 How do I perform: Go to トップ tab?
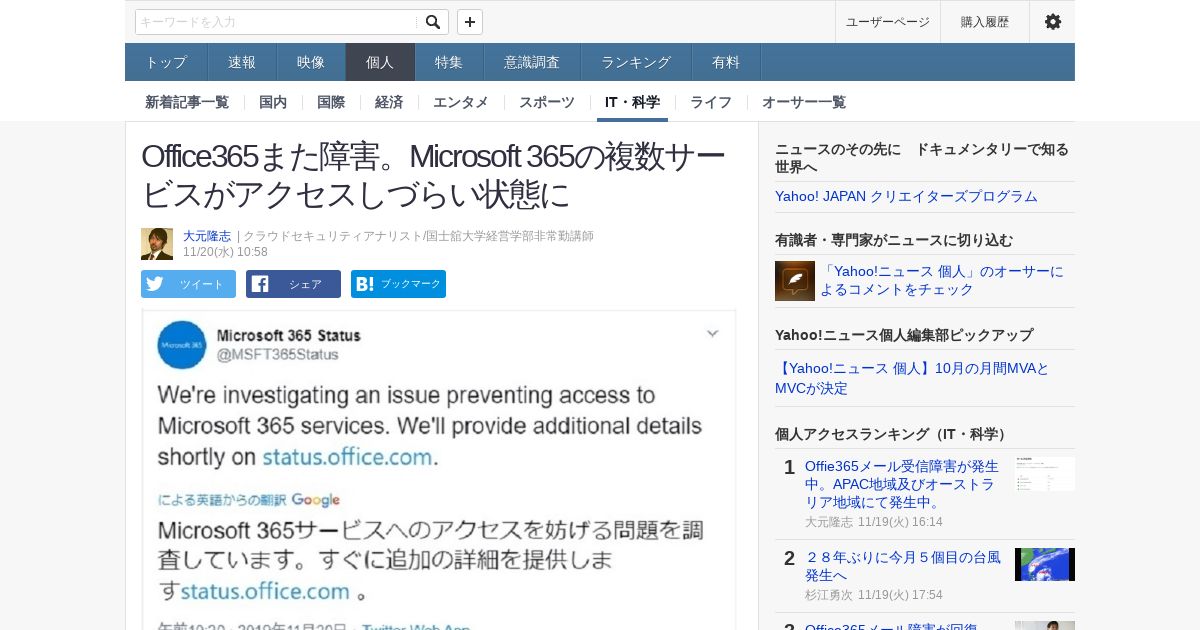(x=166, y=62)
